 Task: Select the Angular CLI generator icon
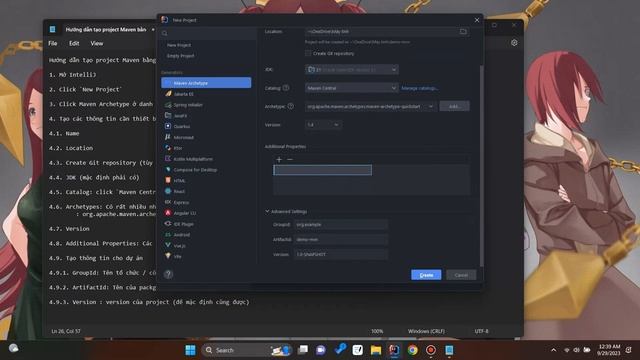[168, 213]
